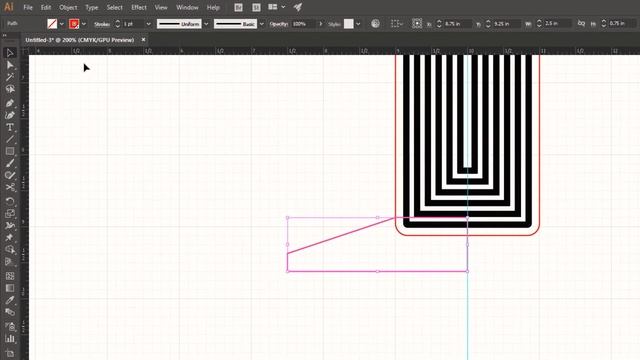Image resolution: width=640 pixels, height=360 pixels.
Task: Open the graphic Style dropdown
Action: coord(358,24)
